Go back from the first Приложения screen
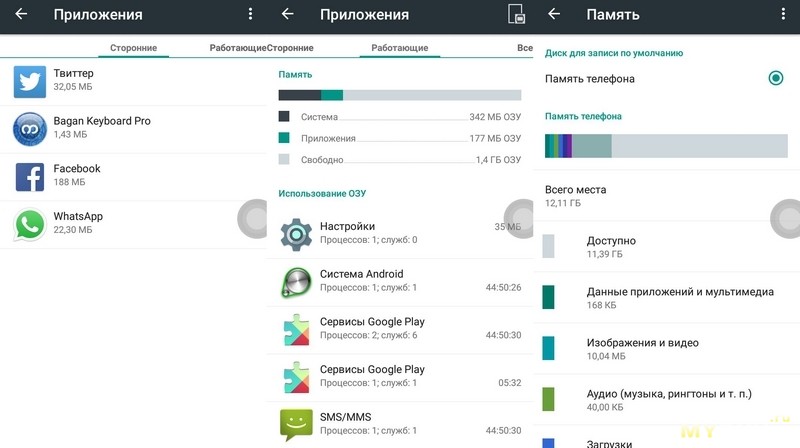The width and height of the screenshot is (800, 448). [x=21, y=14]
